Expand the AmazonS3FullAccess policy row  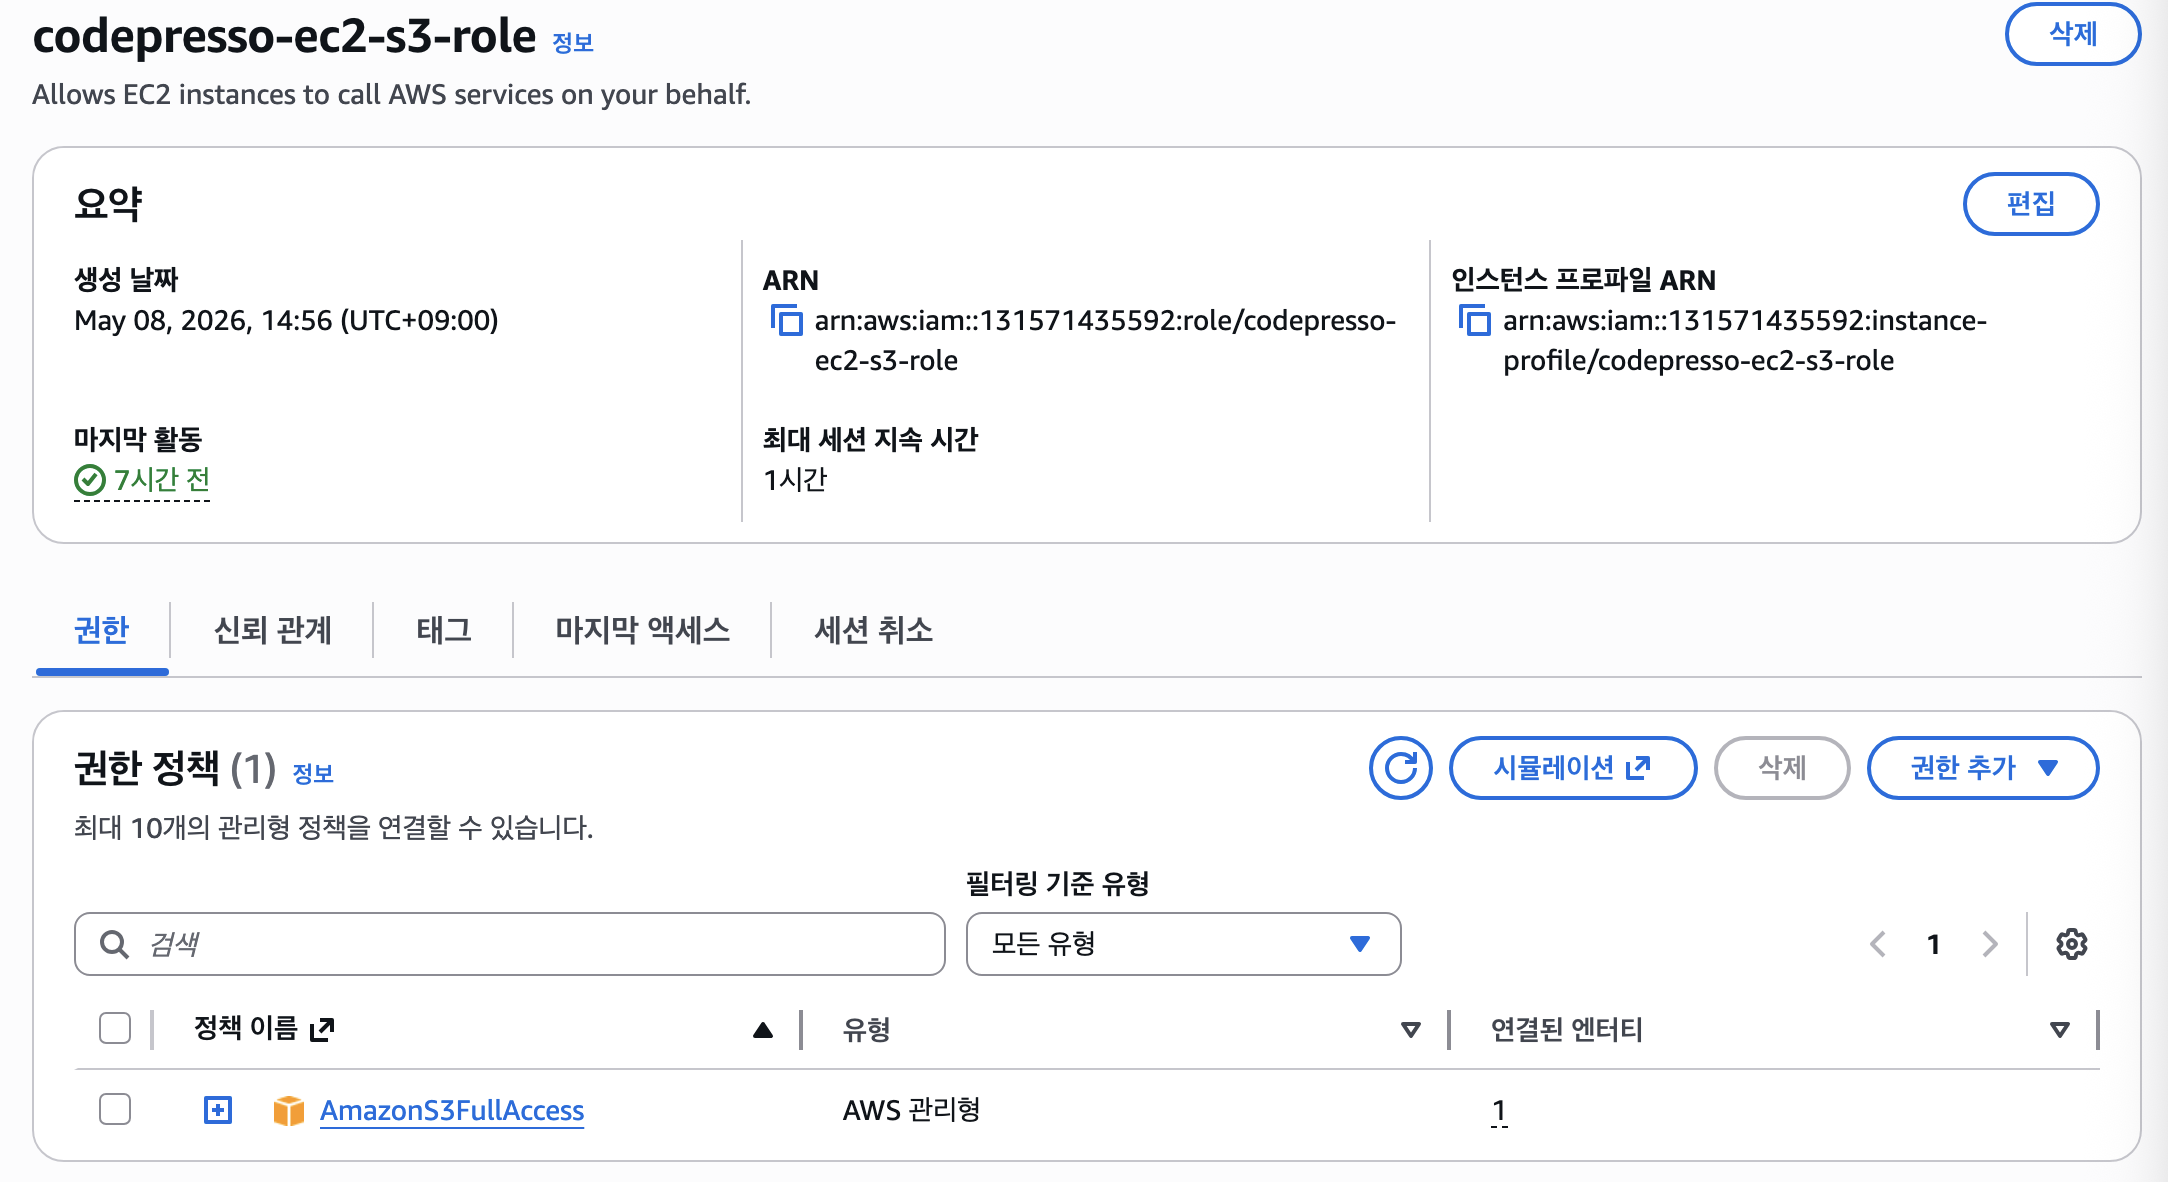coord(218,1110)
